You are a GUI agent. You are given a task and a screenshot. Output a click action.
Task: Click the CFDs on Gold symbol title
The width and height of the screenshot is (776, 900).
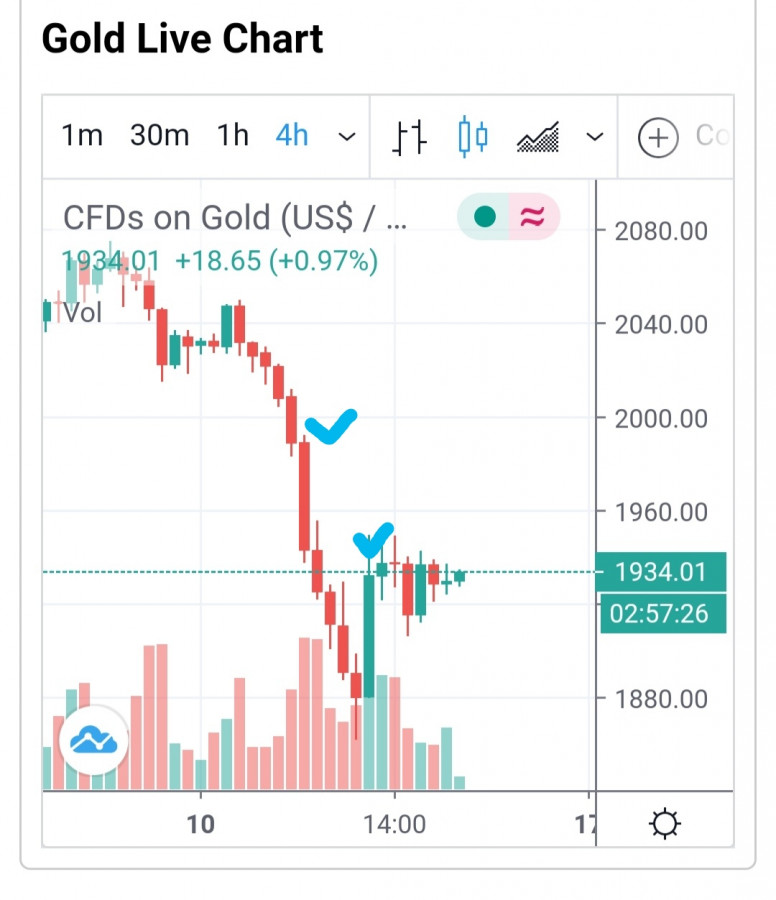(235, 218)
